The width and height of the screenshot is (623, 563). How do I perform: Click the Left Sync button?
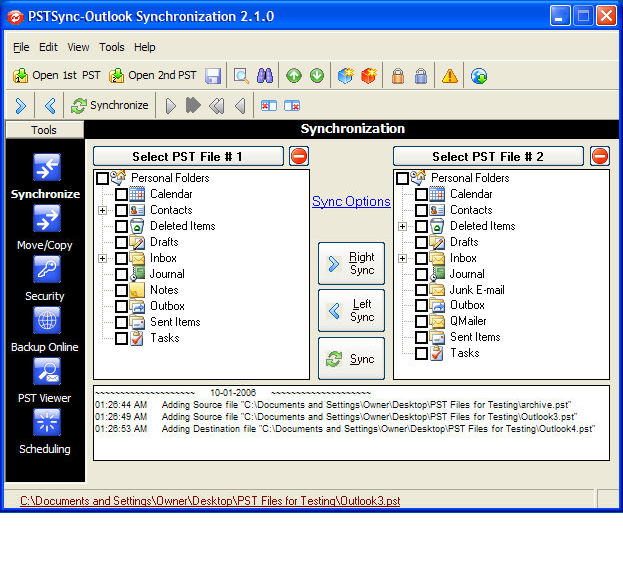point(351,310)
